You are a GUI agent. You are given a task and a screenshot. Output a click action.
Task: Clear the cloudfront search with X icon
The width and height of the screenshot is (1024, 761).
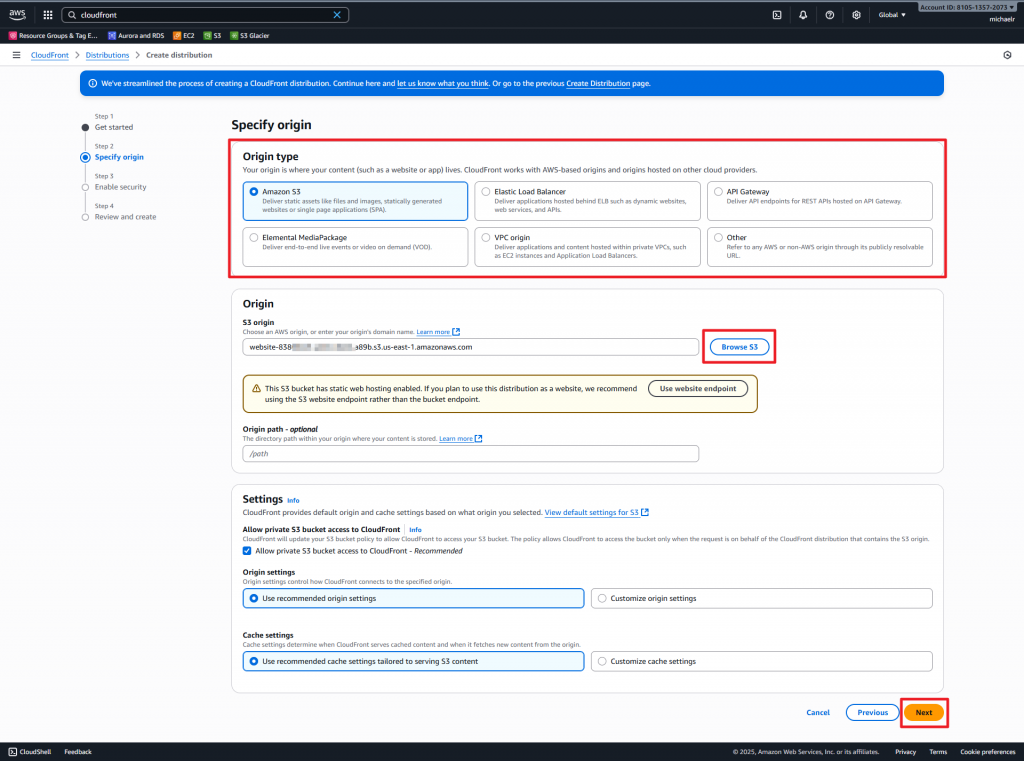(337, 14)
